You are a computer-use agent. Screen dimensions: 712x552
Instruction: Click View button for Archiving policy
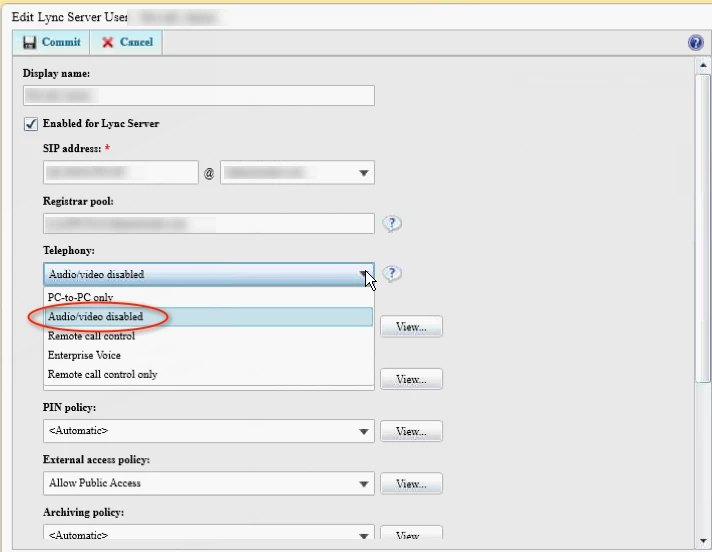pos(411,533)
